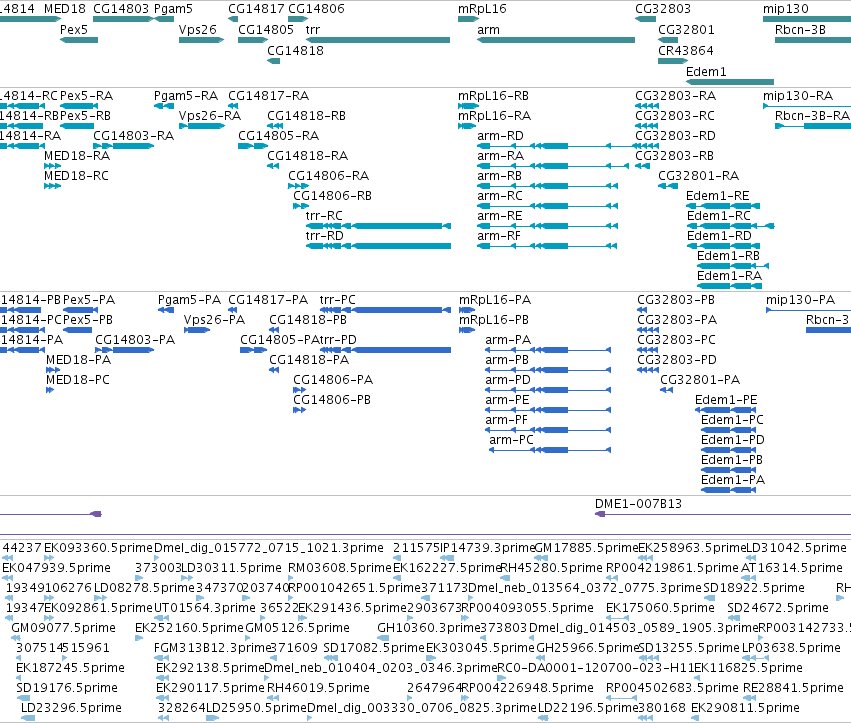
Task: Select the CG14806-PA protein feature
Action: click(300, 390)
